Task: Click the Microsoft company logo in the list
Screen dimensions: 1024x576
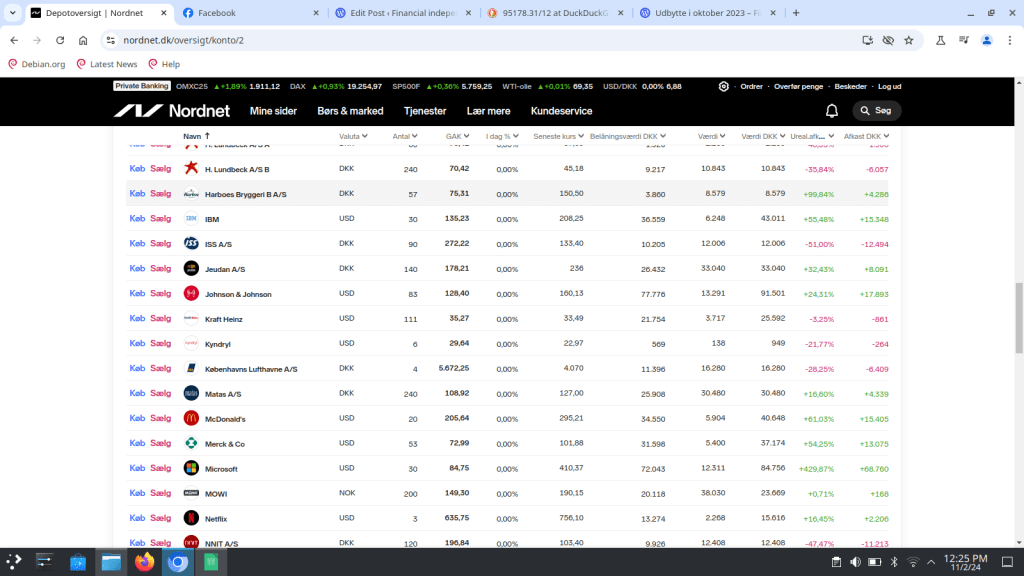Action: click(x=191, y=469)
